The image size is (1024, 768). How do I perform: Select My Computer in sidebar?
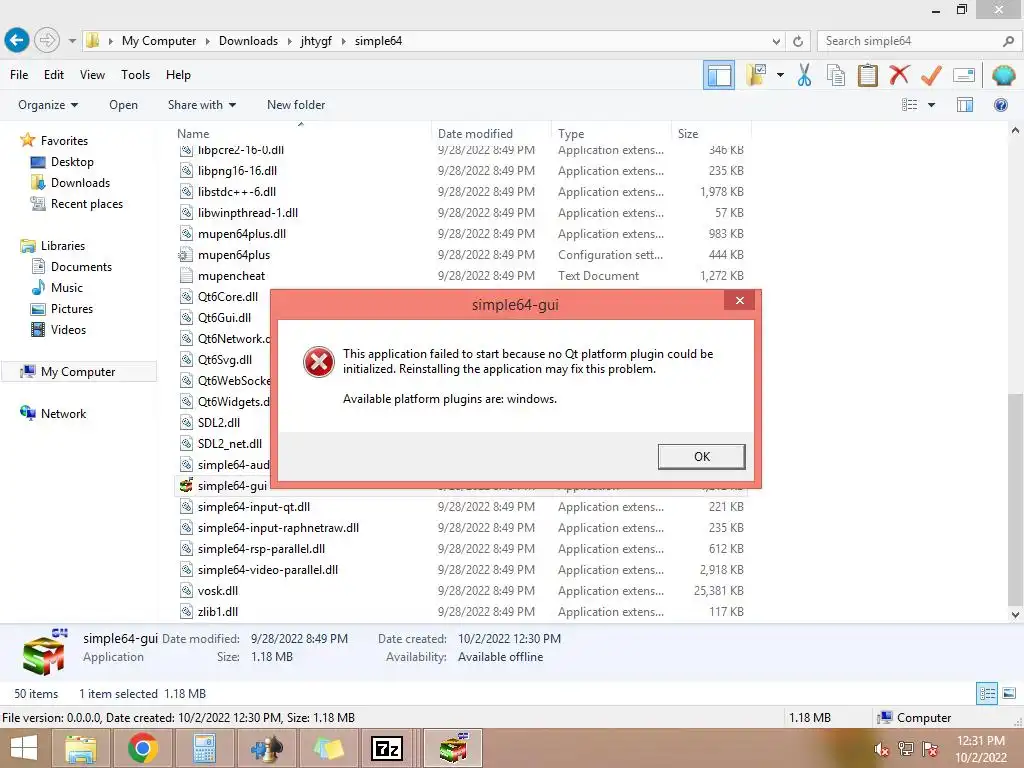pyautogui.click(x=78, y=372)
